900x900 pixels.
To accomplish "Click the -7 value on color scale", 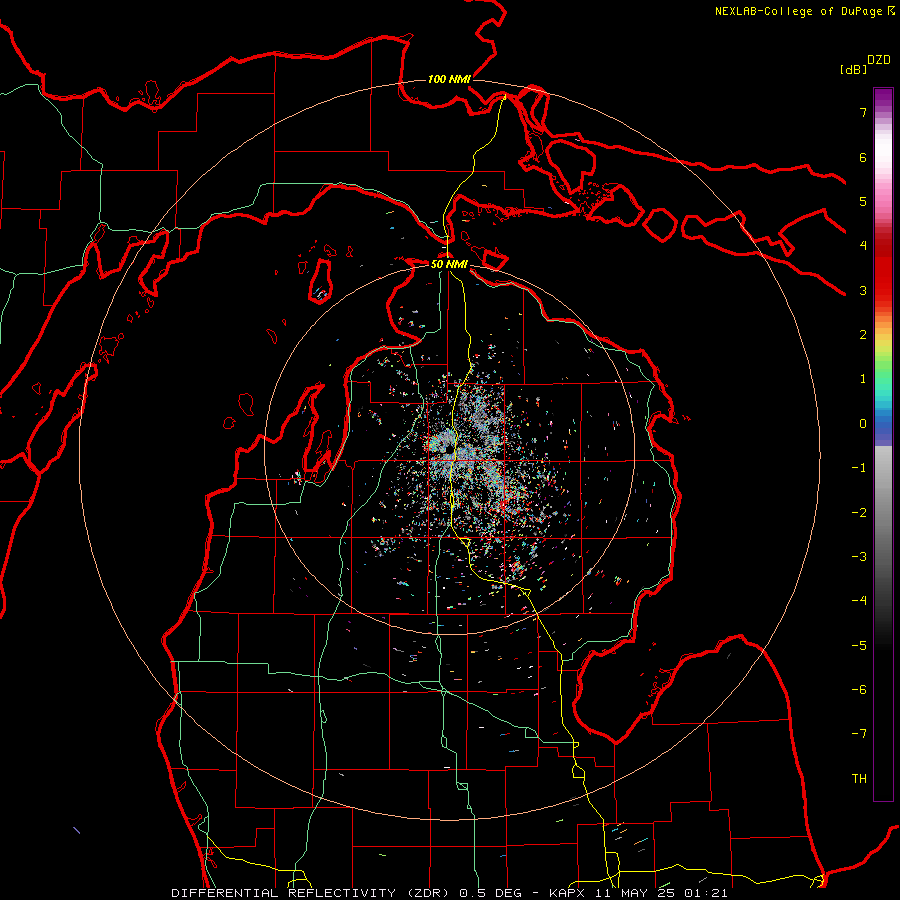I will click(859, 734).
